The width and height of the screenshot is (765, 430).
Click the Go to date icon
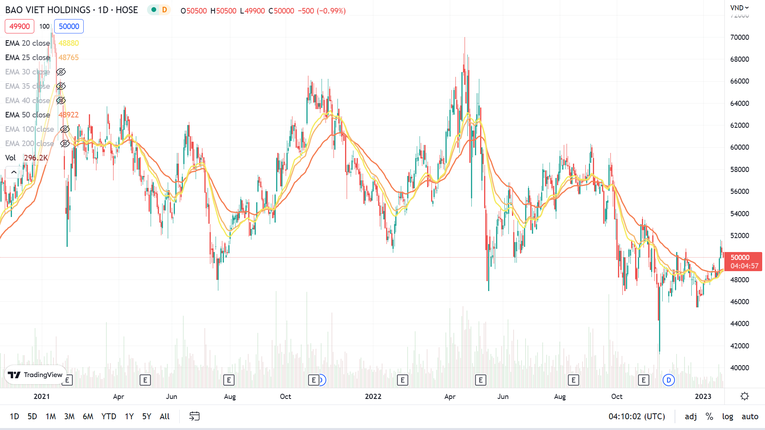[x=195, y=416]
